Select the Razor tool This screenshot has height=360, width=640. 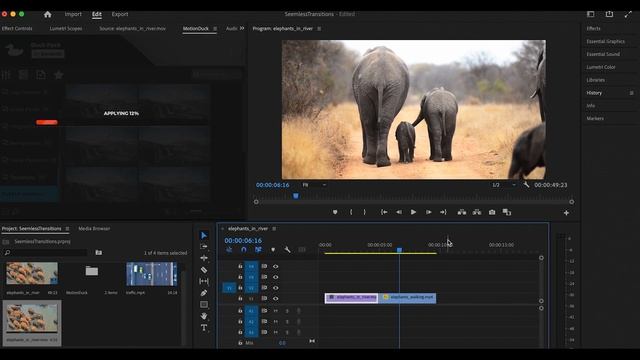tap(204, 270)
